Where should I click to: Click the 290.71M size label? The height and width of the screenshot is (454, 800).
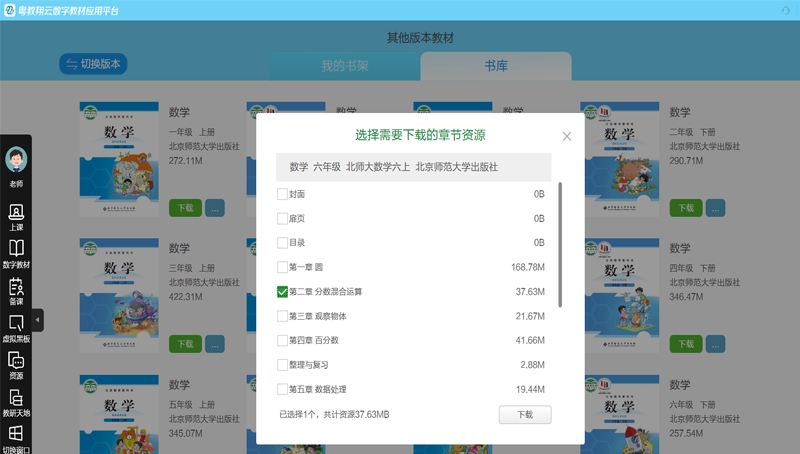point(686,161)
